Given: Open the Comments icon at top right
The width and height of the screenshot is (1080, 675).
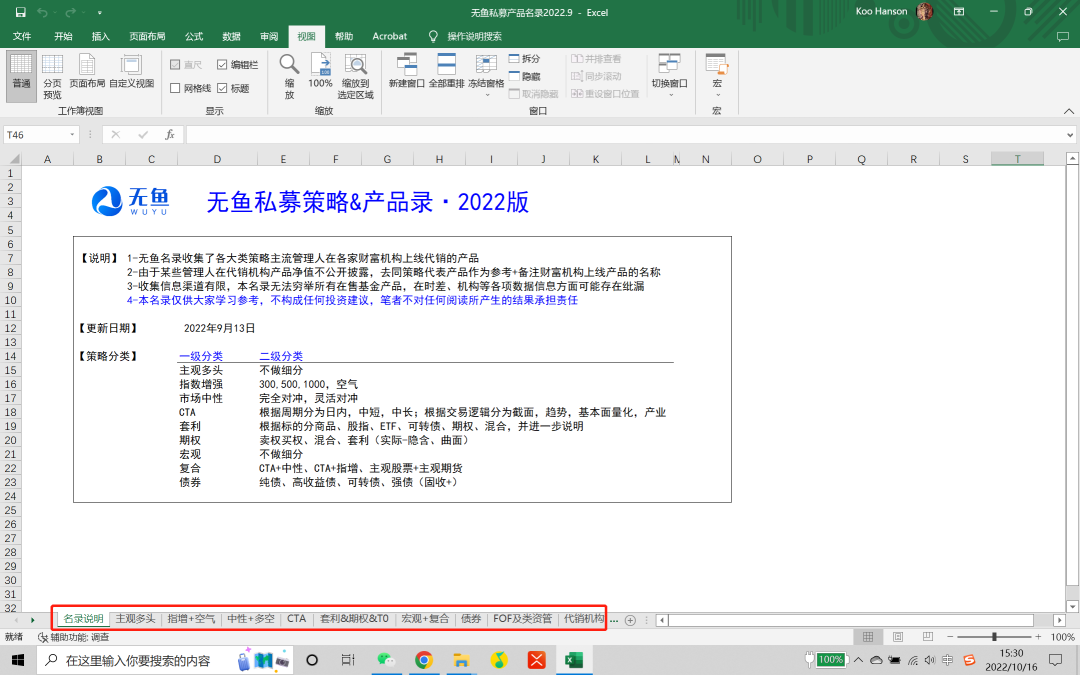Looking at the screenshot, I should tap(1063, 37).
